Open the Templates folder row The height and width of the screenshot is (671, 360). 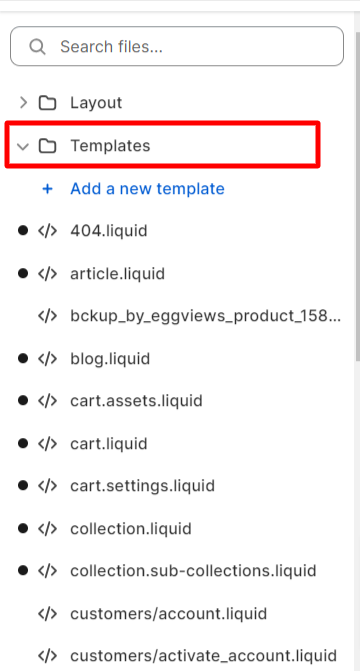(x=162, y=145)
